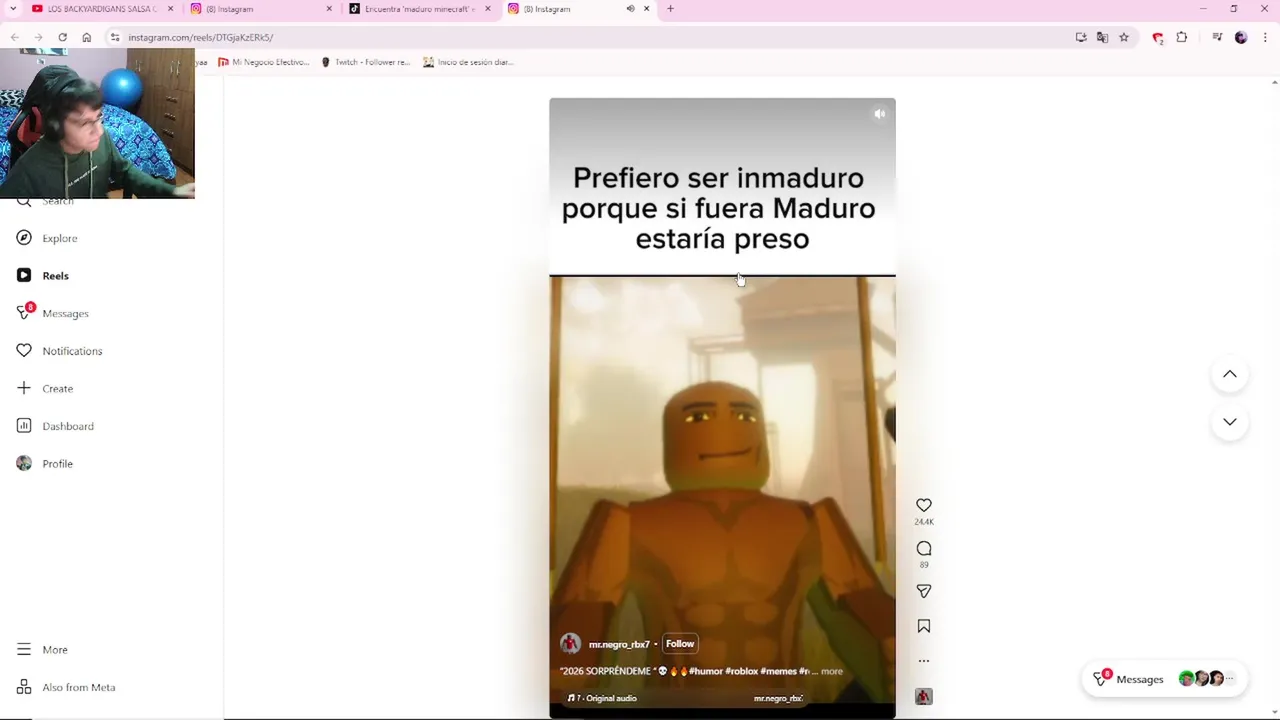Go to the next reel arrow
Image resolution: width=1280 pixels, height=720 pixels.
tap(1230, 422)
